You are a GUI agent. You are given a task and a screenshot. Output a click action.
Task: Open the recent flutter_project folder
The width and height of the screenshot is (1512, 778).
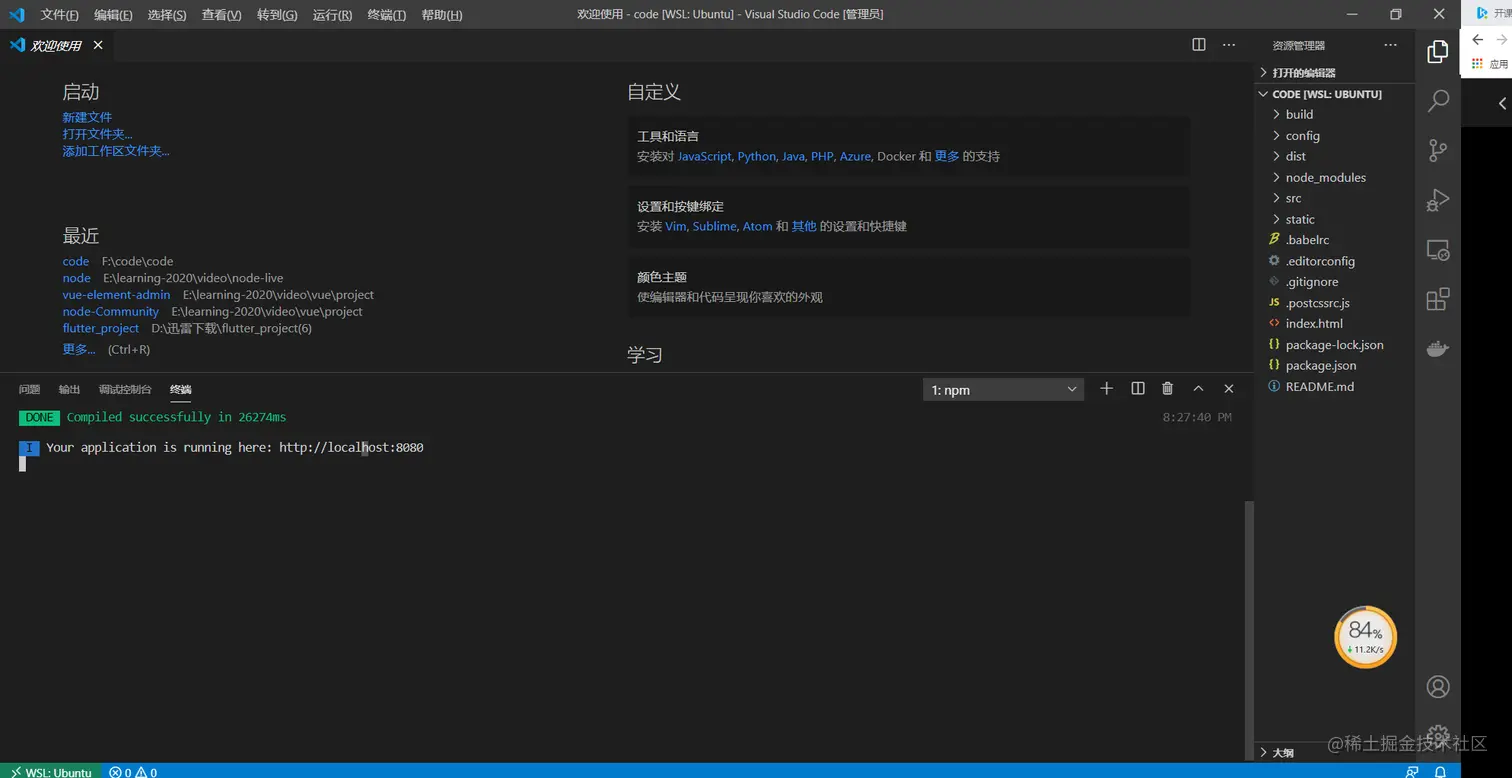(x=101, y=328)
